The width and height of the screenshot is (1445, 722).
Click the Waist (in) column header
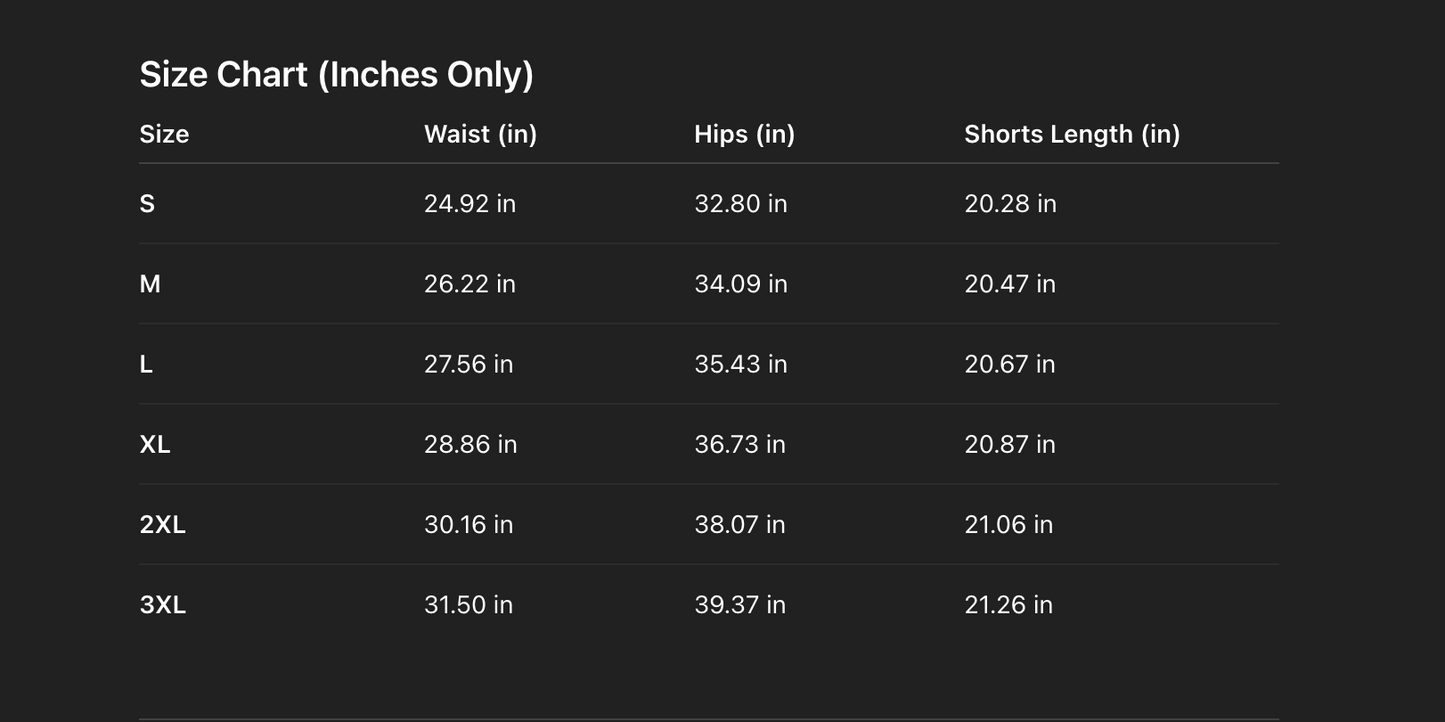pos(480,134)
